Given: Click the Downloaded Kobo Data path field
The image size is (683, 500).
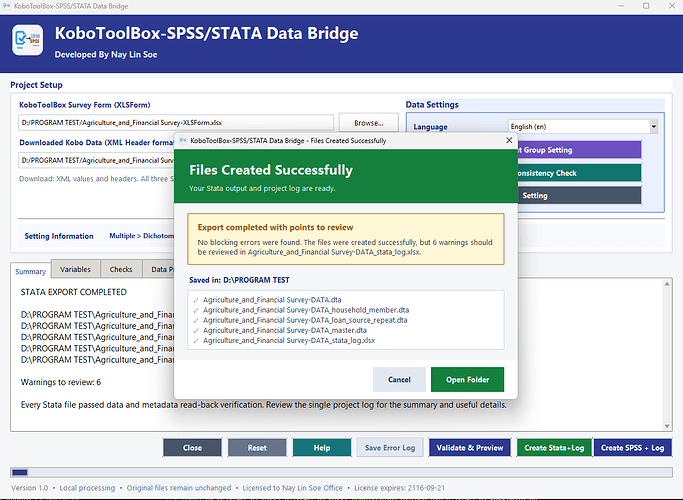Looking at the screenshot, I should 96,160.
